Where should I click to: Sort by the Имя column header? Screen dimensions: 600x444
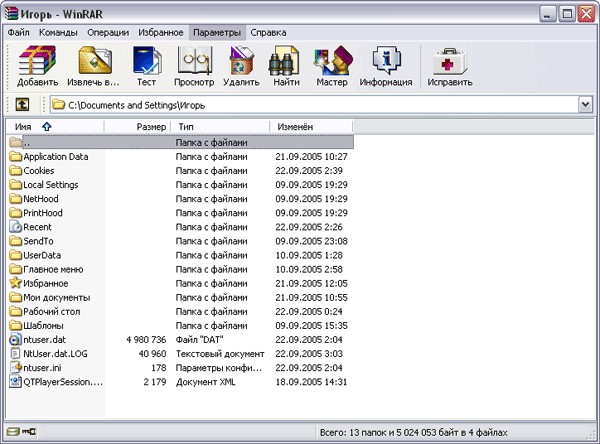pyautogui.click(x=55, y=127)
